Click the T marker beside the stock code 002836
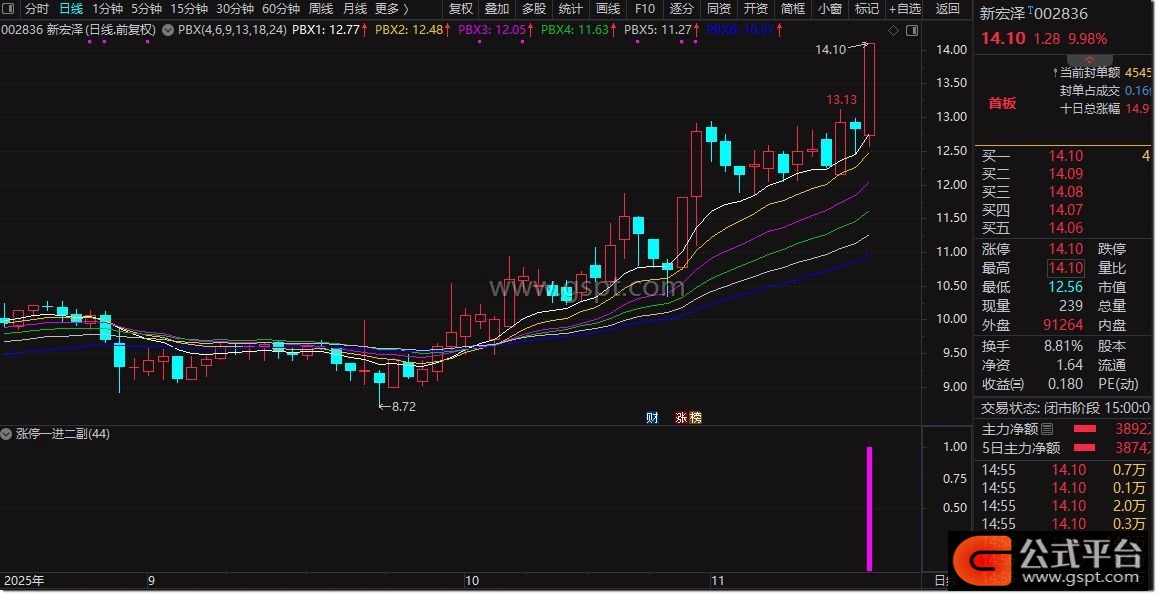1158x594 pixels. click(x=1030, y=9)
